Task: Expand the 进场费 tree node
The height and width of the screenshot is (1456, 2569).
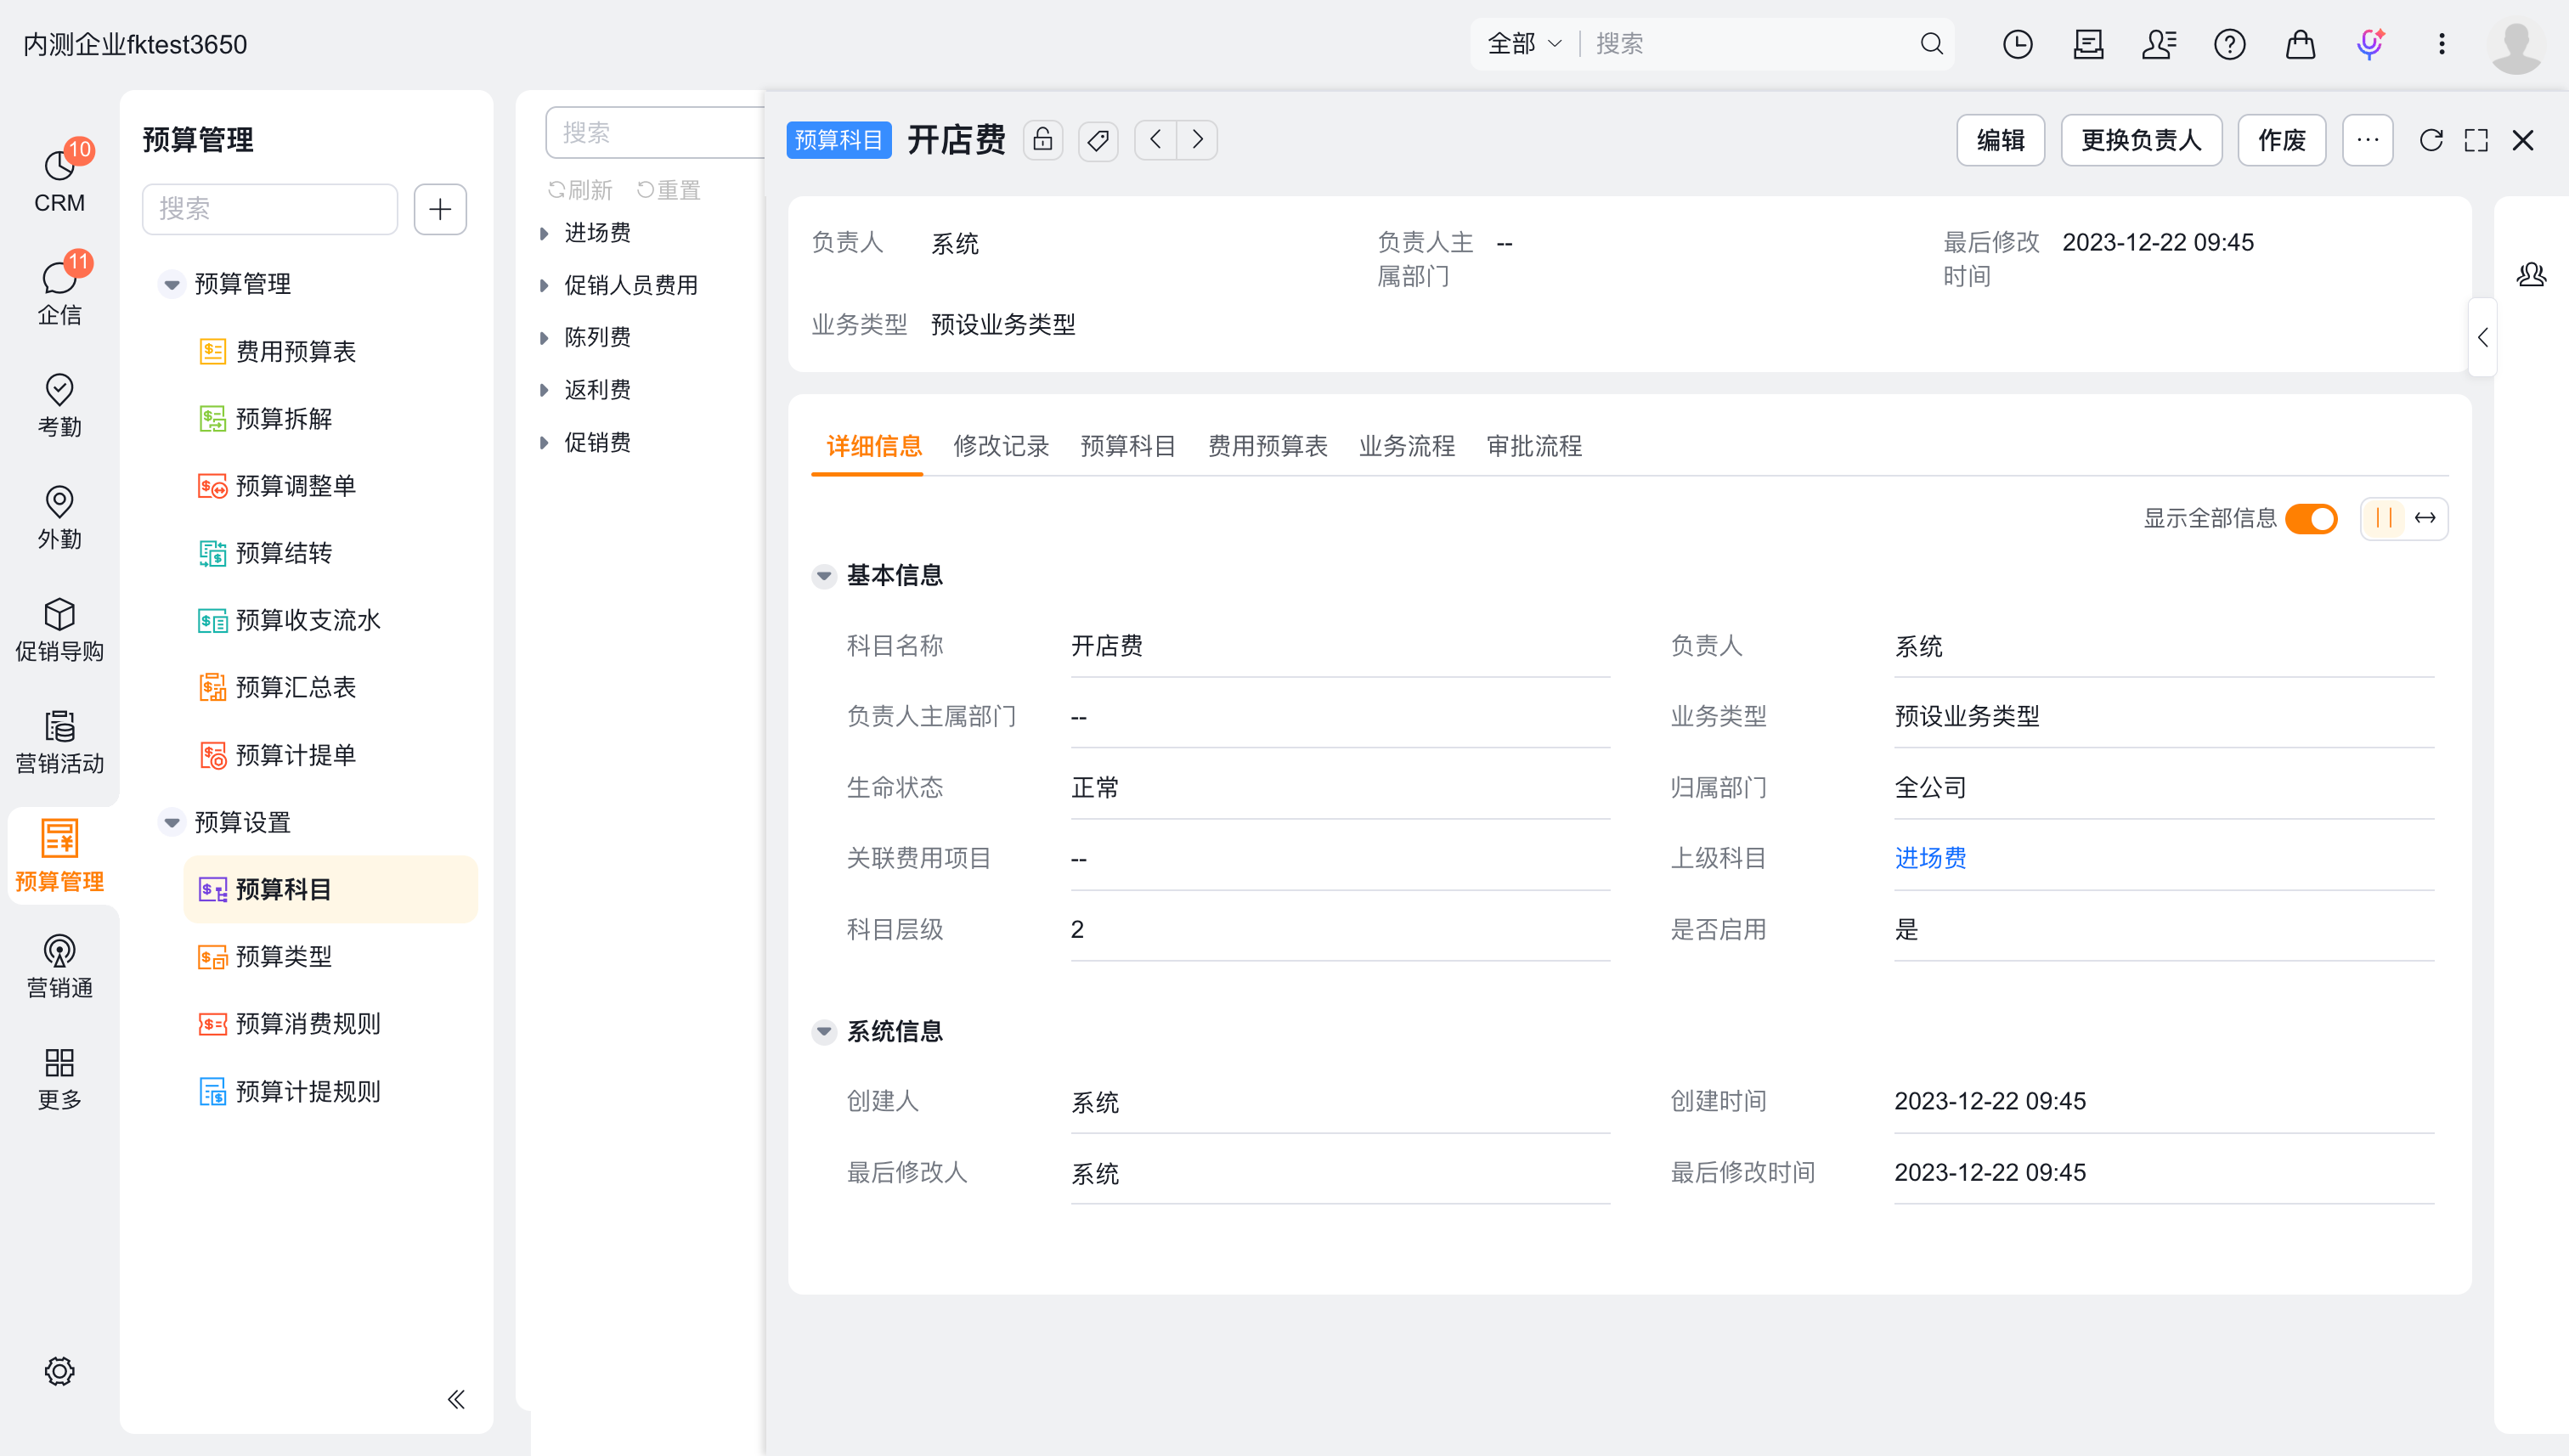Action: coord(544,233)
